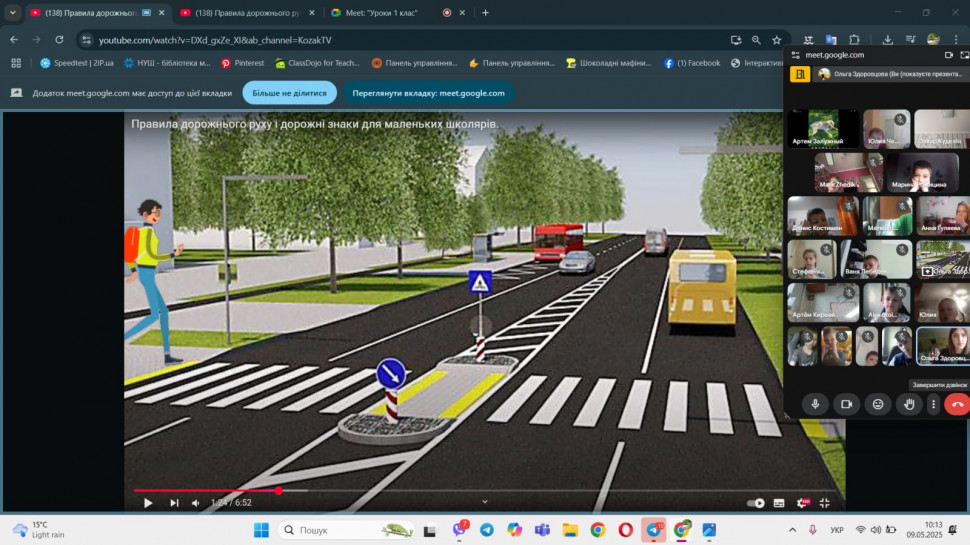Expand the chevron below the progress bar
This screenshot has width=970, height=545.
point(484,502)
